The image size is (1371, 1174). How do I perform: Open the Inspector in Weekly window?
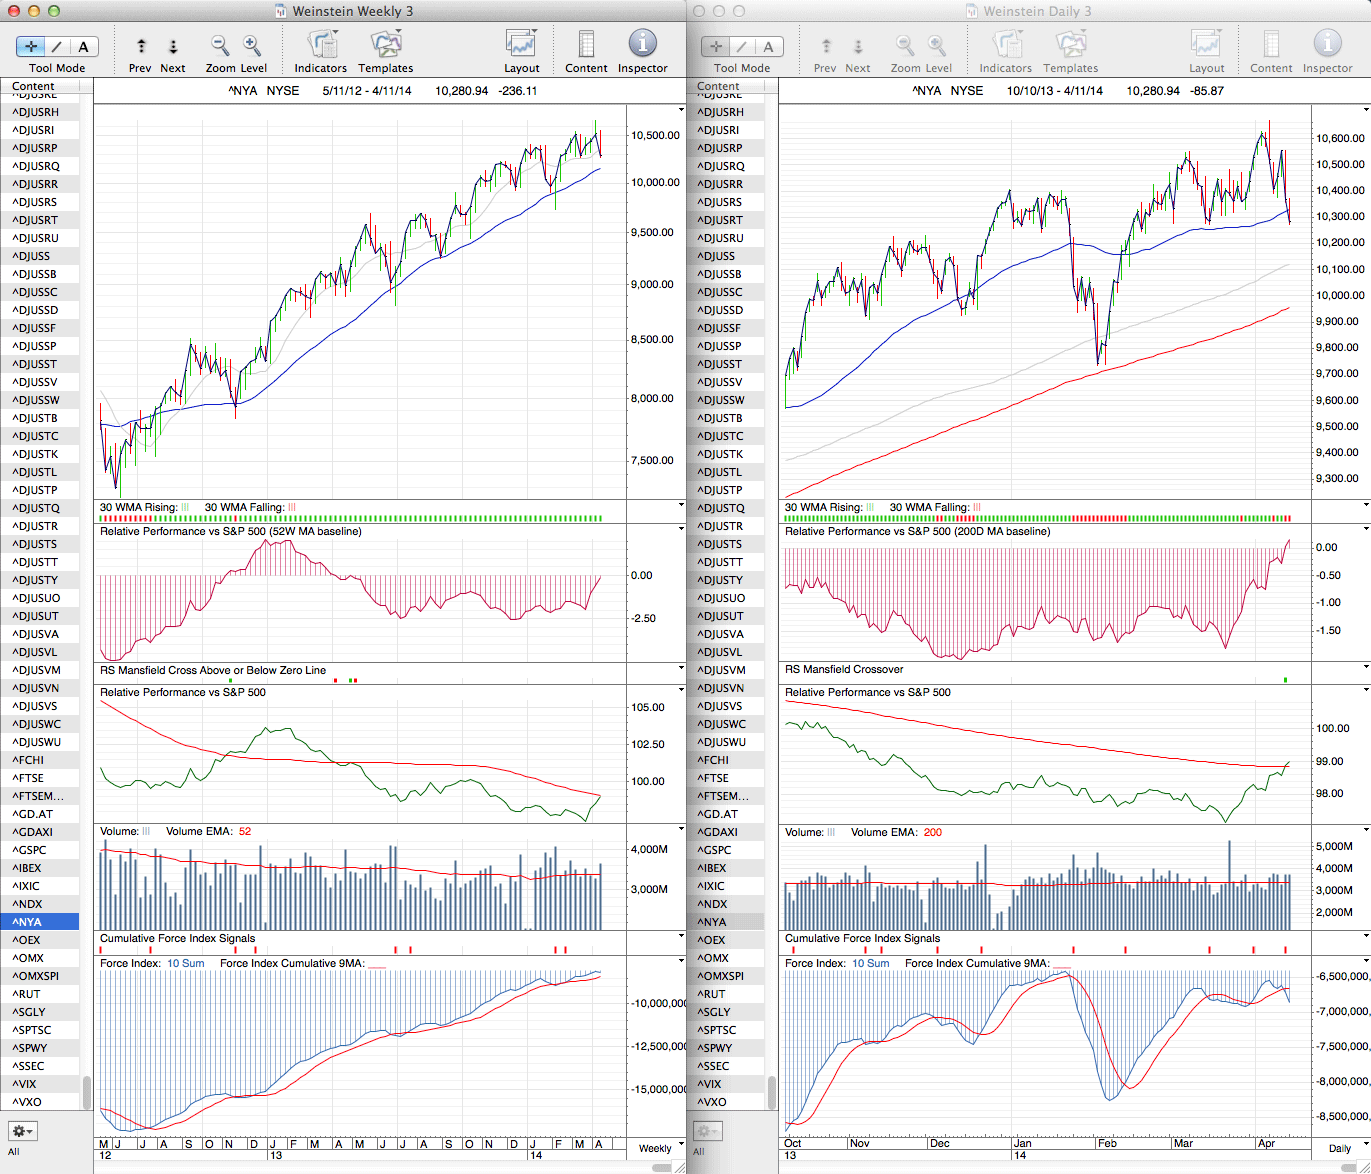tap(642, 45)
